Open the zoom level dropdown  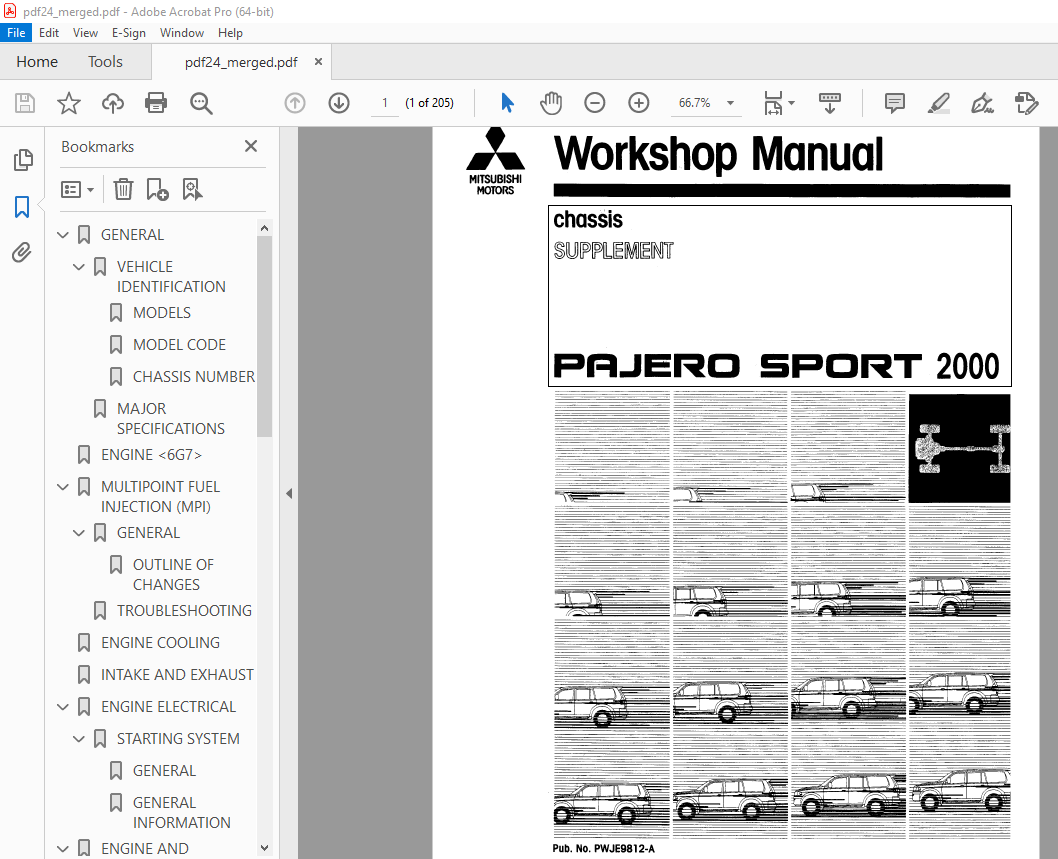point(730,103)
